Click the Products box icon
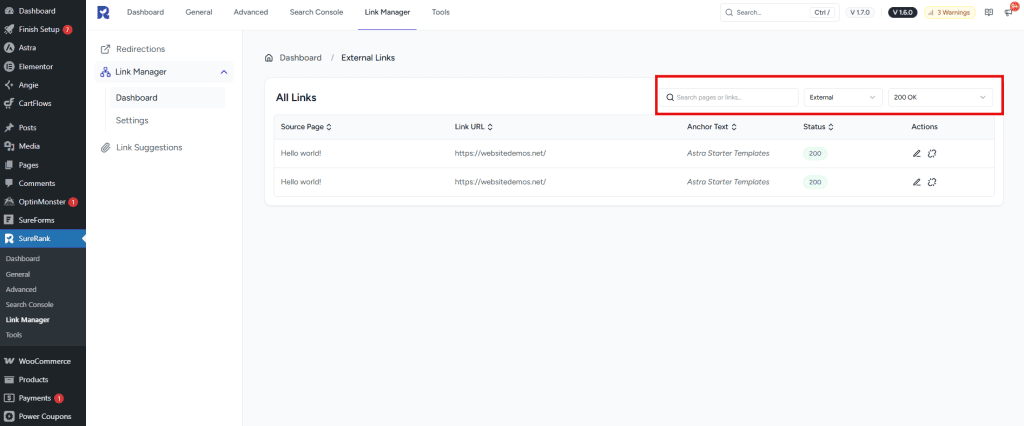 [9, 380]
